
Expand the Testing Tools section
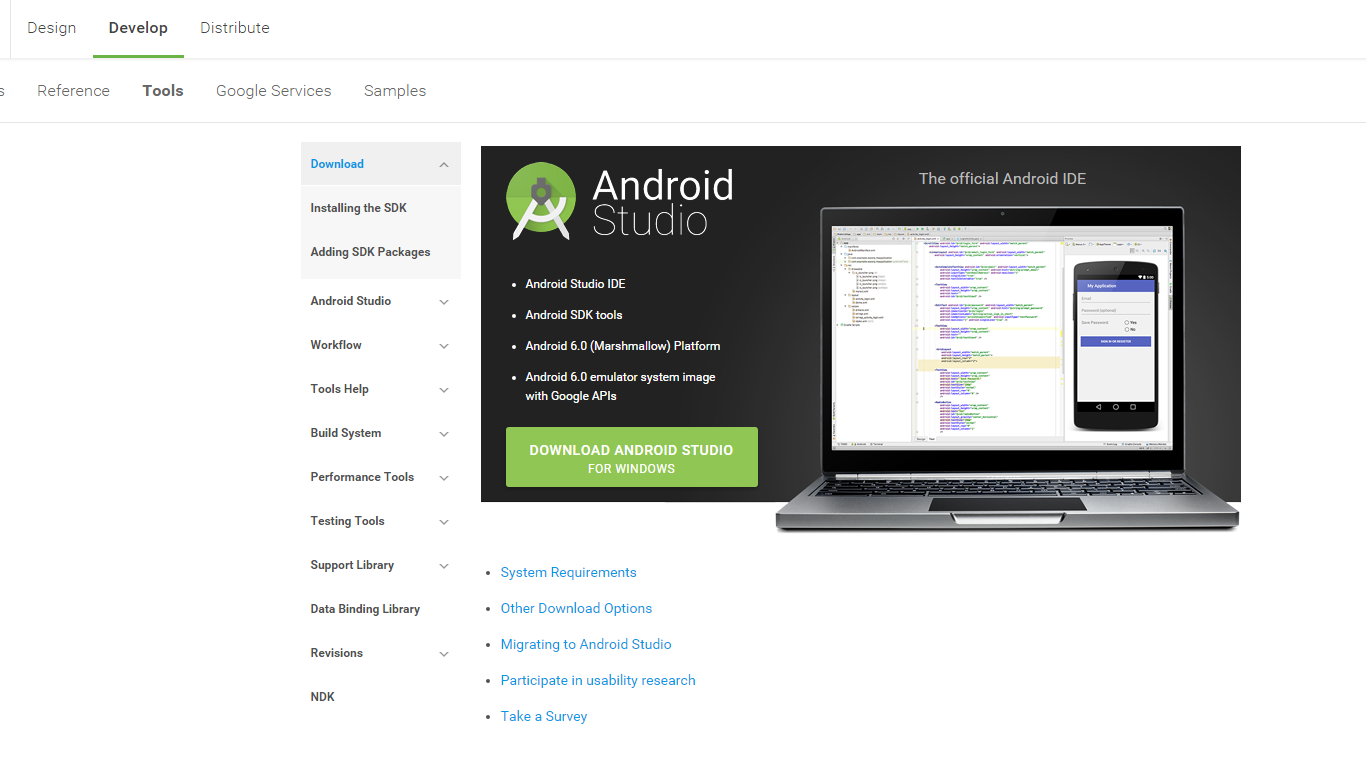[444, 522]
